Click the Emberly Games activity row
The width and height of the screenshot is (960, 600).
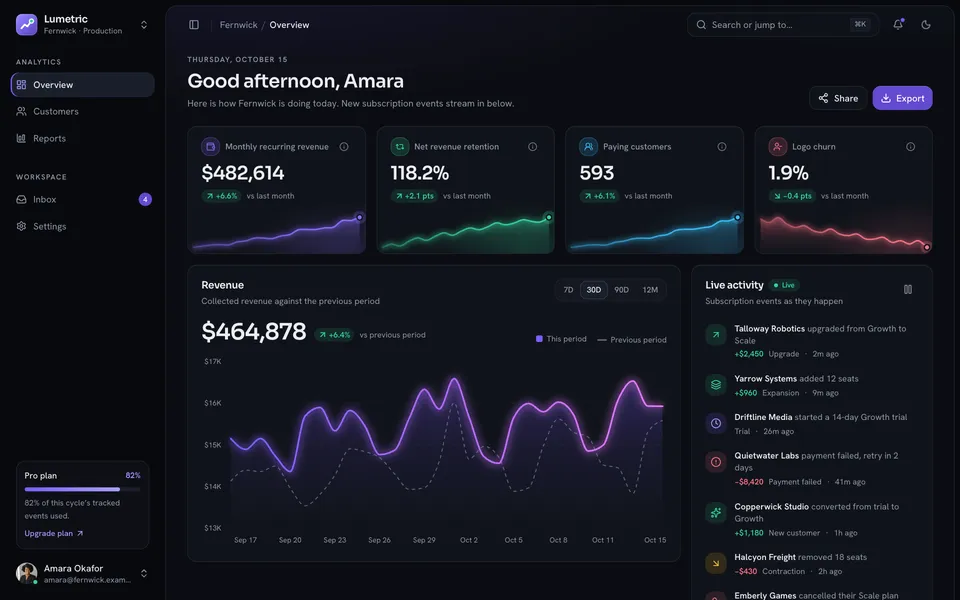click(x=812, y=594)
